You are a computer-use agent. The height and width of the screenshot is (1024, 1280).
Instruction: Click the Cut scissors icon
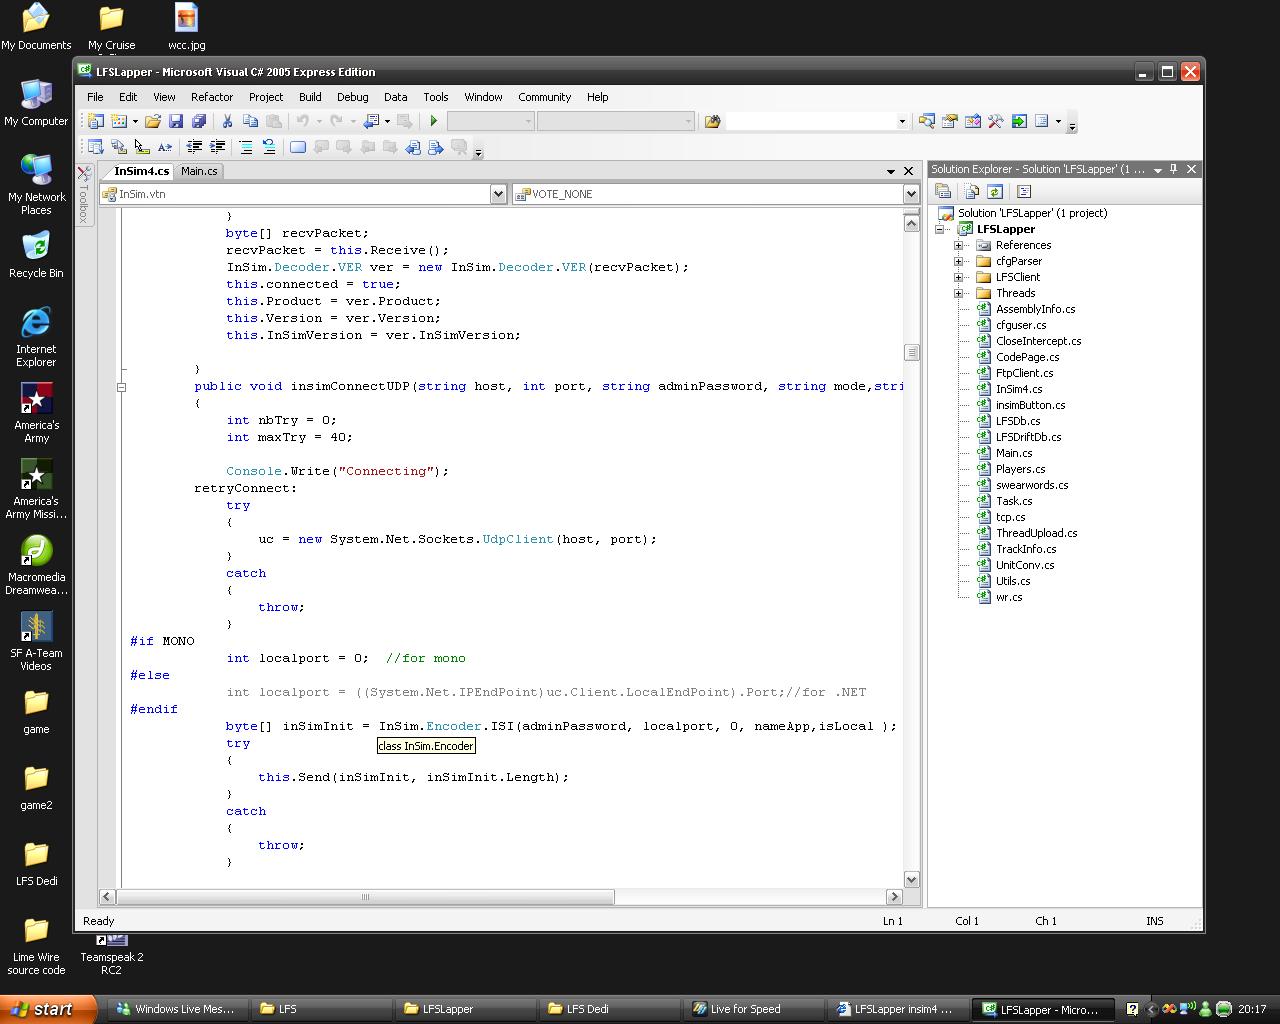pos(227,121)
